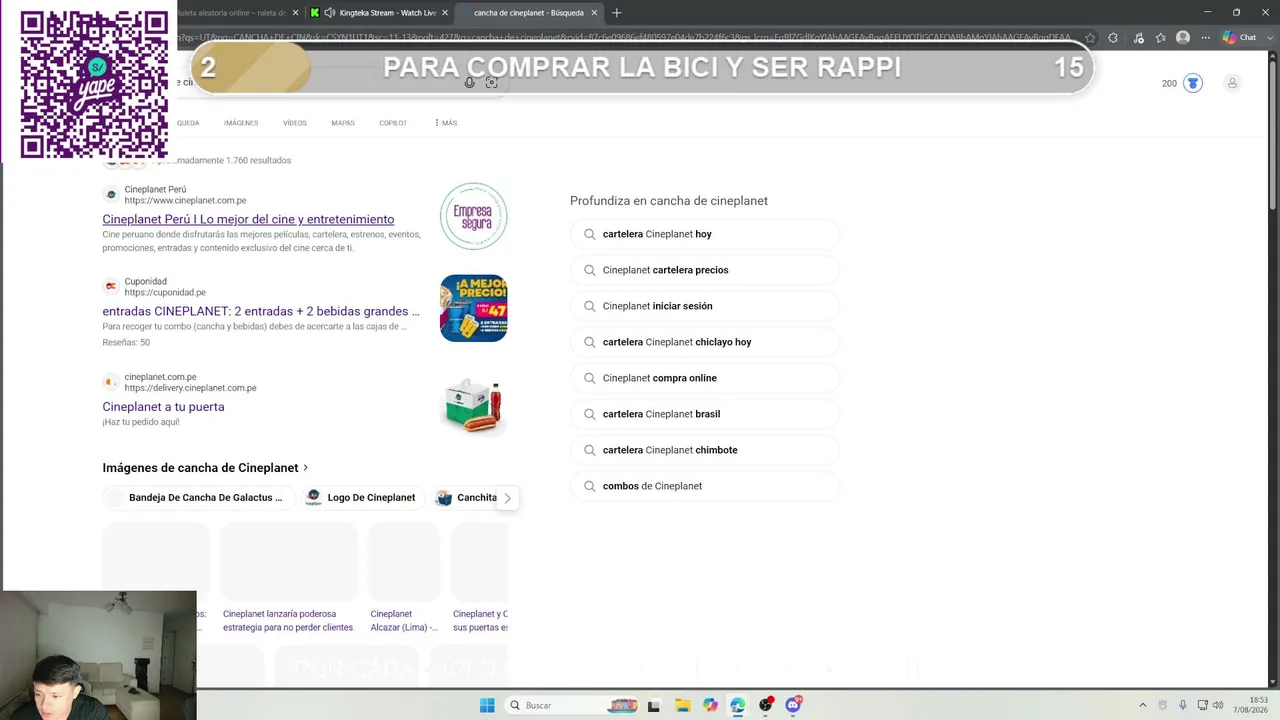Open the Mapas search tab
Viewport: 1280px width, 720px height.
click(x=343, y=123)
